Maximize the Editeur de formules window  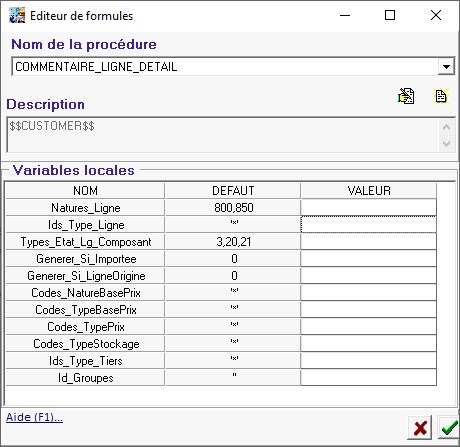pyautogui.click(x=390, y=15)
